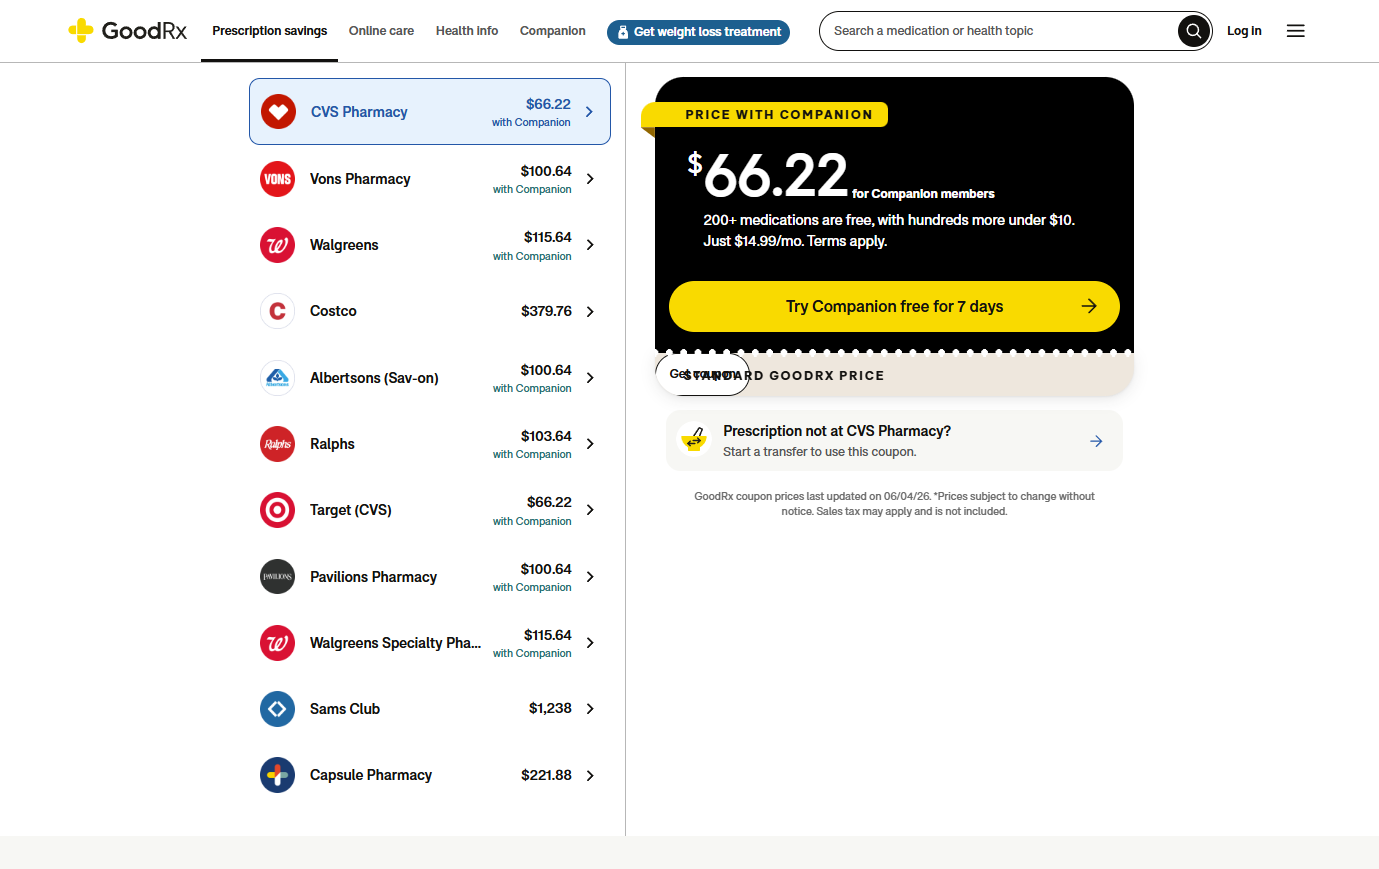Click the Sams Club logo icon
The image size is (1379, 869).
277,709
